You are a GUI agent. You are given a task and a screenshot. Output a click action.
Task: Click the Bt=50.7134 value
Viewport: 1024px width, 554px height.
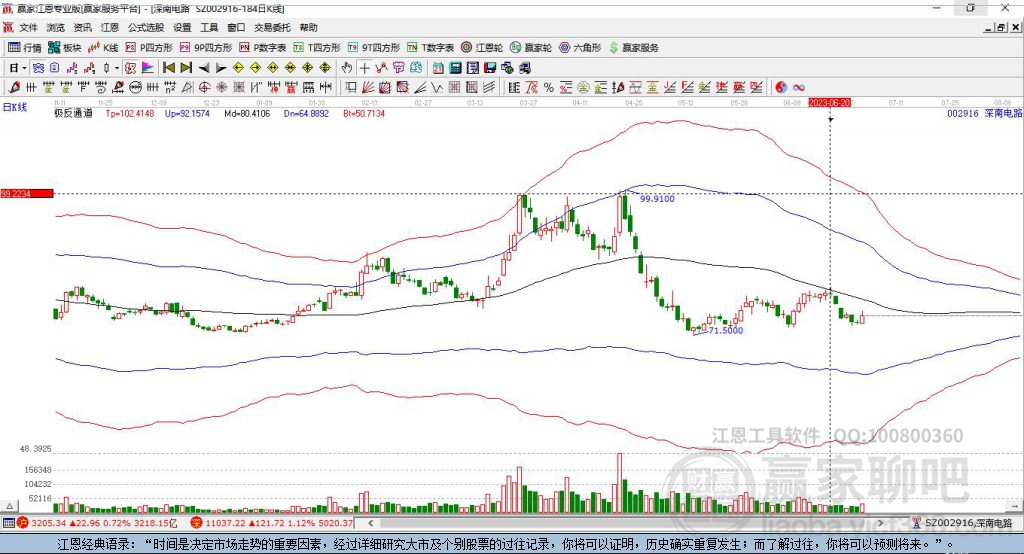coord(364,114)
